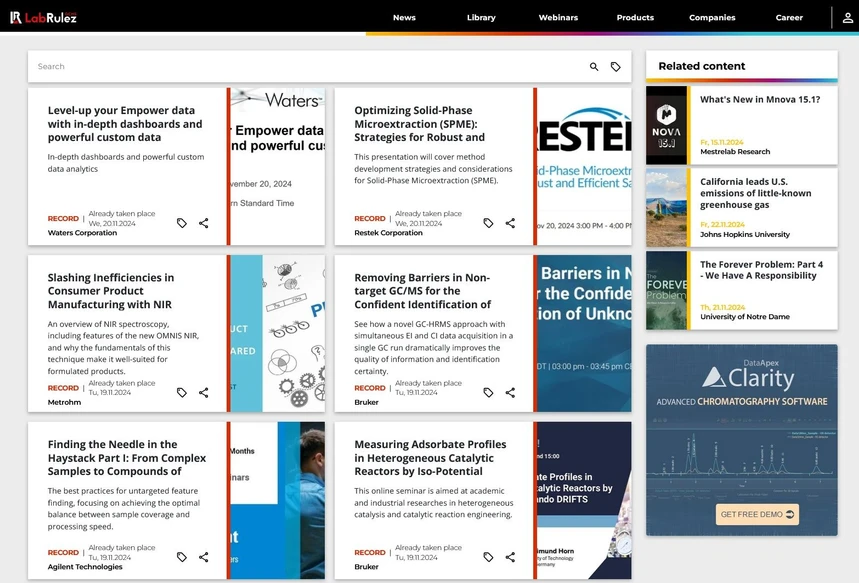The image size is (859, 583).
Task: Open the tag filter icon in search bar
Action: pyautogui.click(x=616, y=66)
